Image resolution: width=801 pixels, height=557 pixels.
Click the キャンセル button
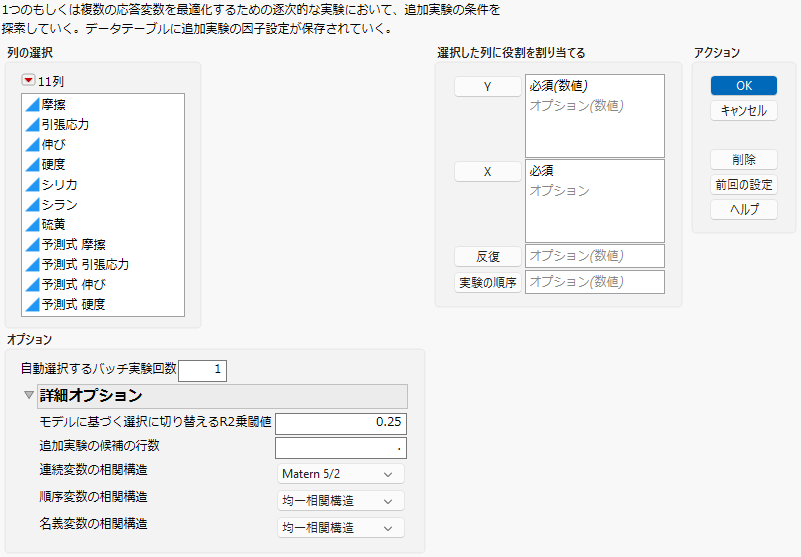(x=744, y=110)
